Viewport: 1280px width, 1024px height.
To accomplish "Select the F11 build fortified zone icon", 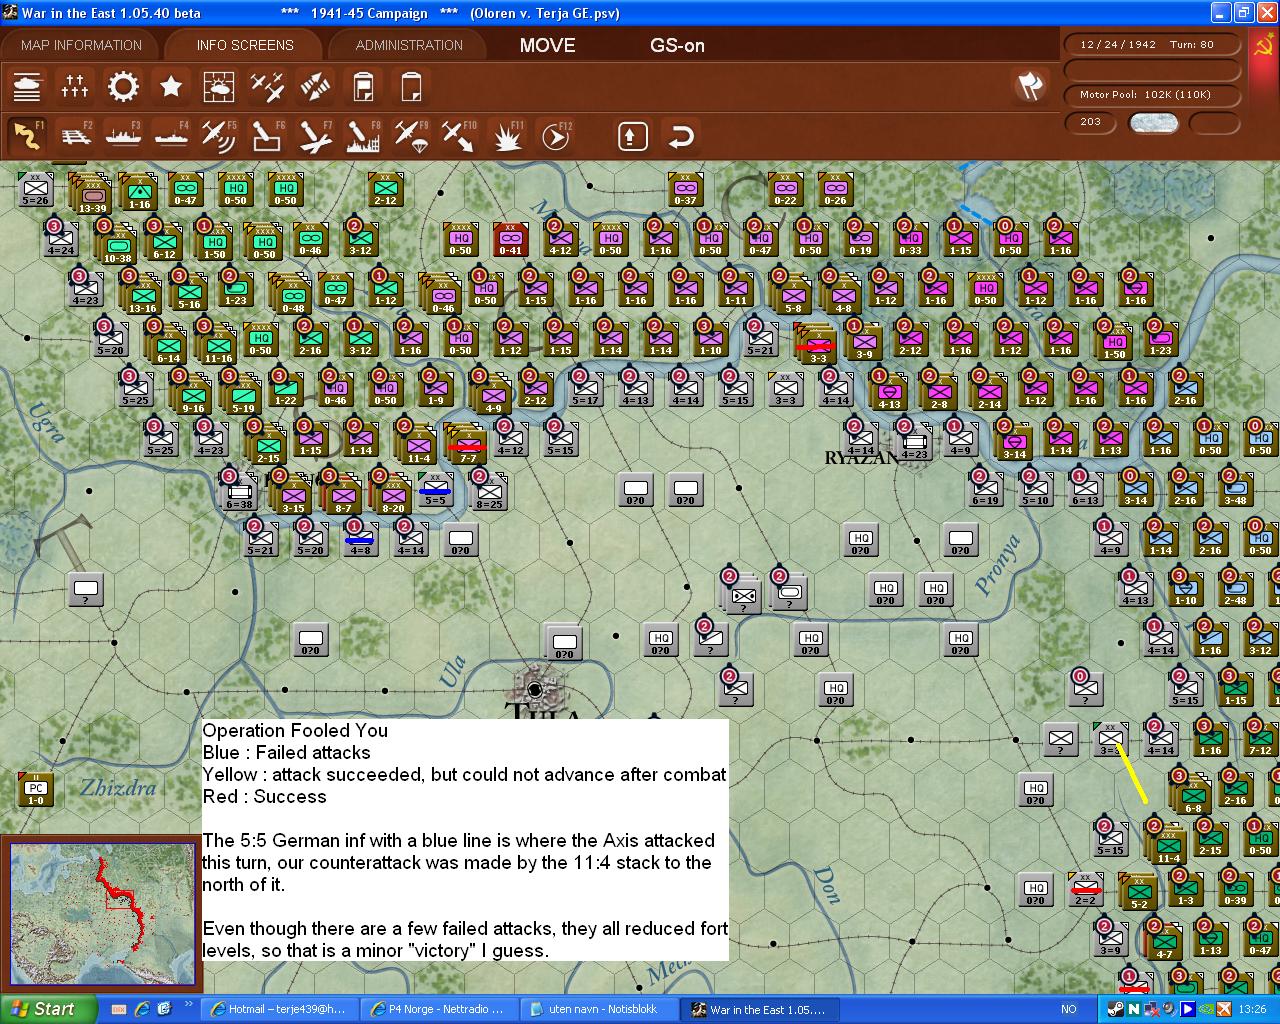I will [x=507, y=135].
